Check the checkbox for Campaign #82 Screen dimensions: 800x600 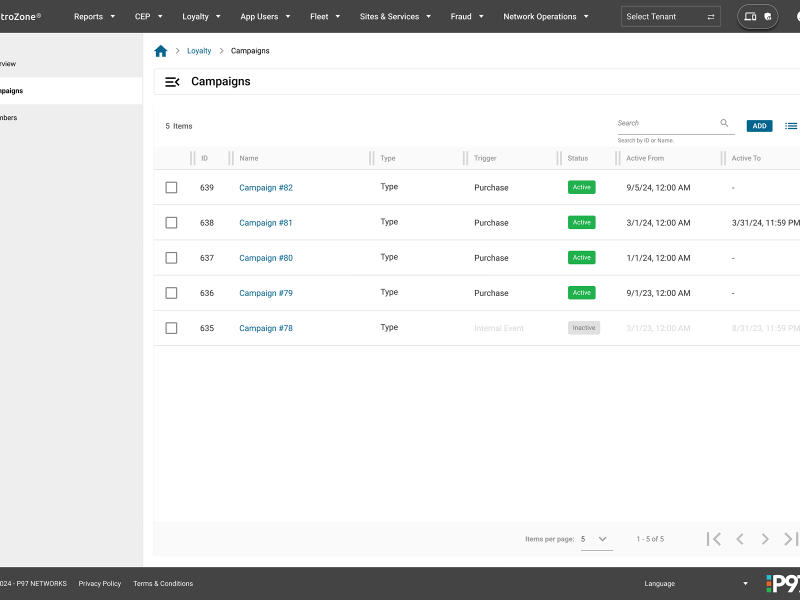click(x=171, y=187)
